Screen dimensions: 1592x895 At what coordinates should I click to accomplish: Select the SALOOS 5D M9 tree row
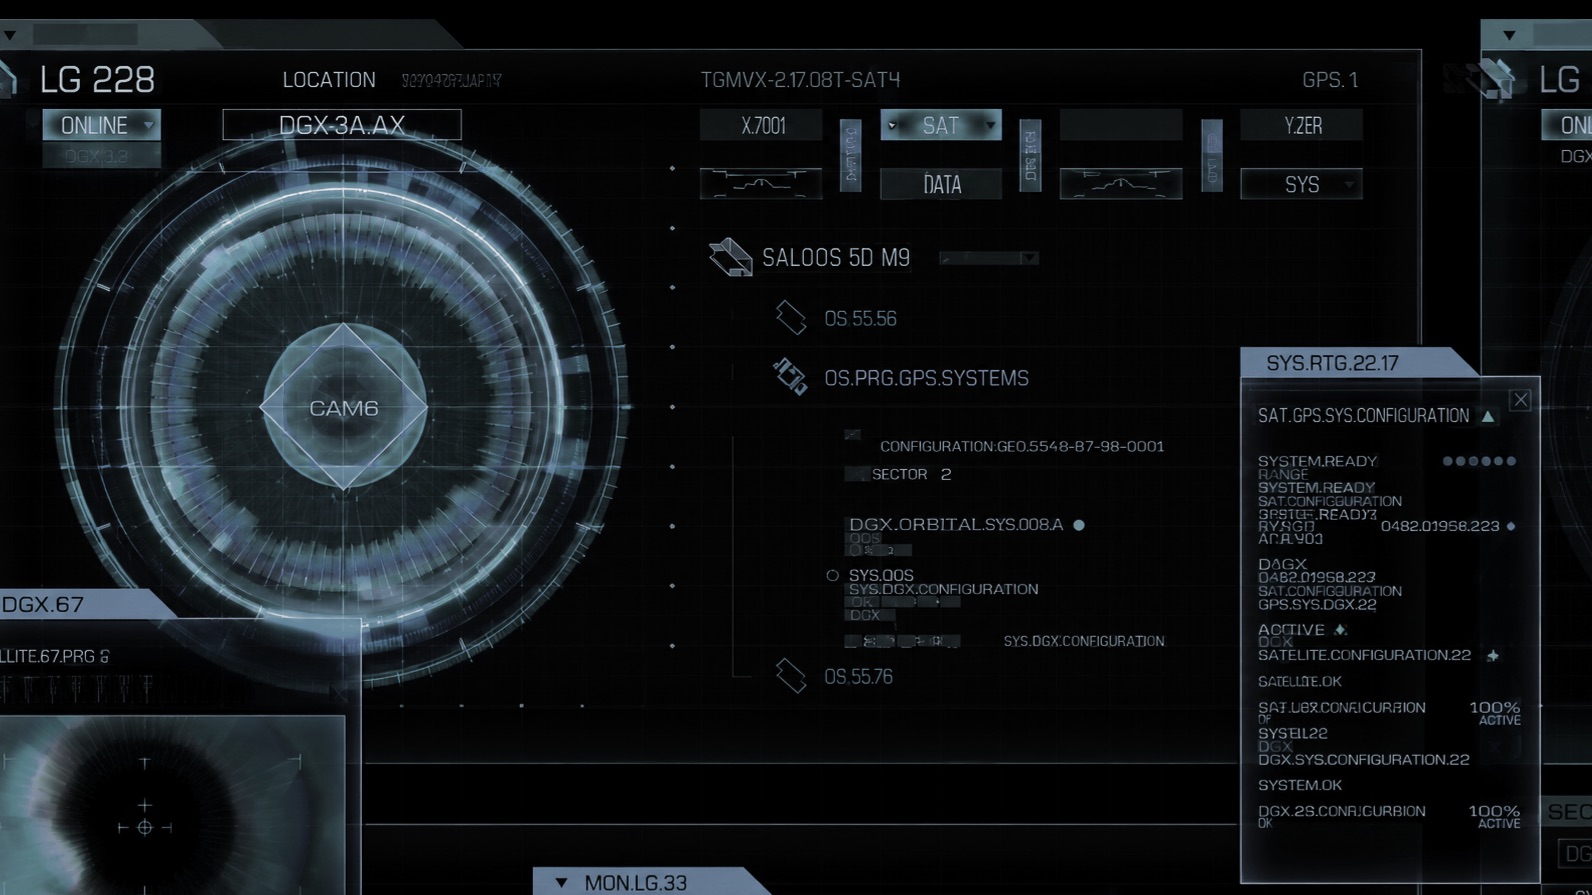pos(836,258)
